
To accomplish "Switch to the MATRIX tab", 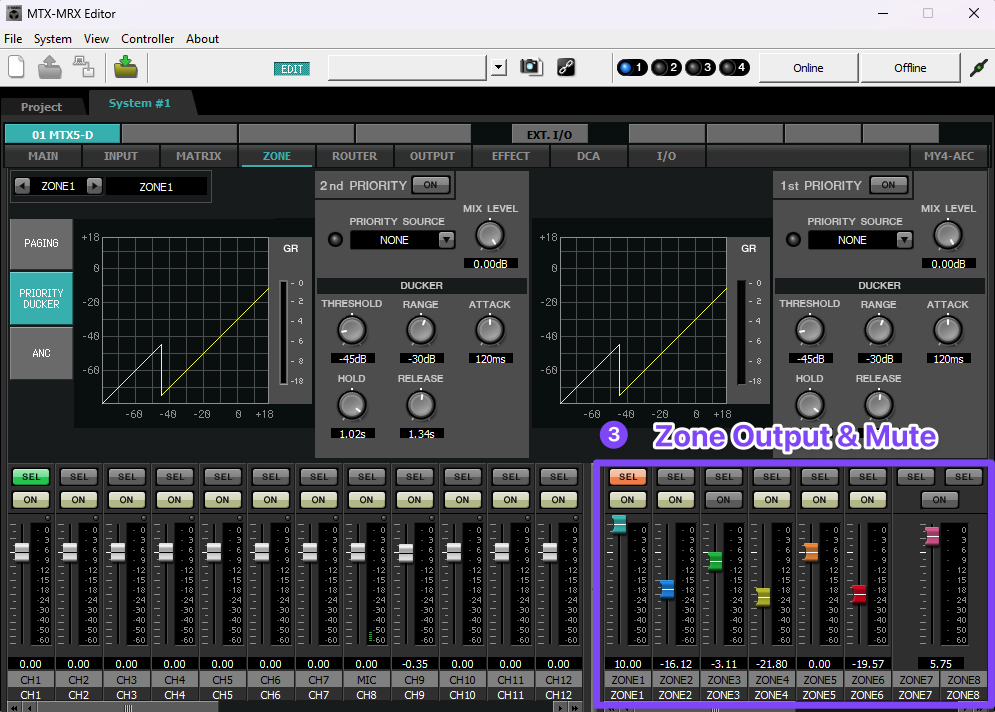I will click(199, 156).
